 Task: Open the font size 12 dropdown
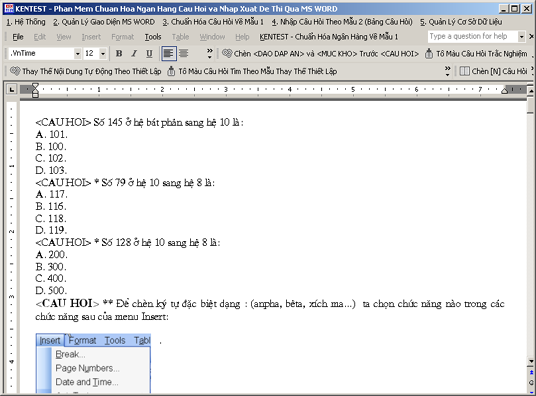pyautogui.click(x=103, y=54)
